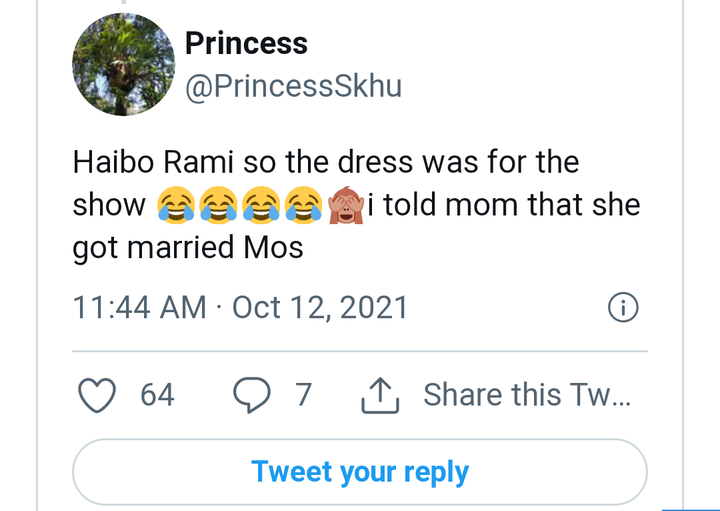Click the see-no-evil monkey emoji

346,205
